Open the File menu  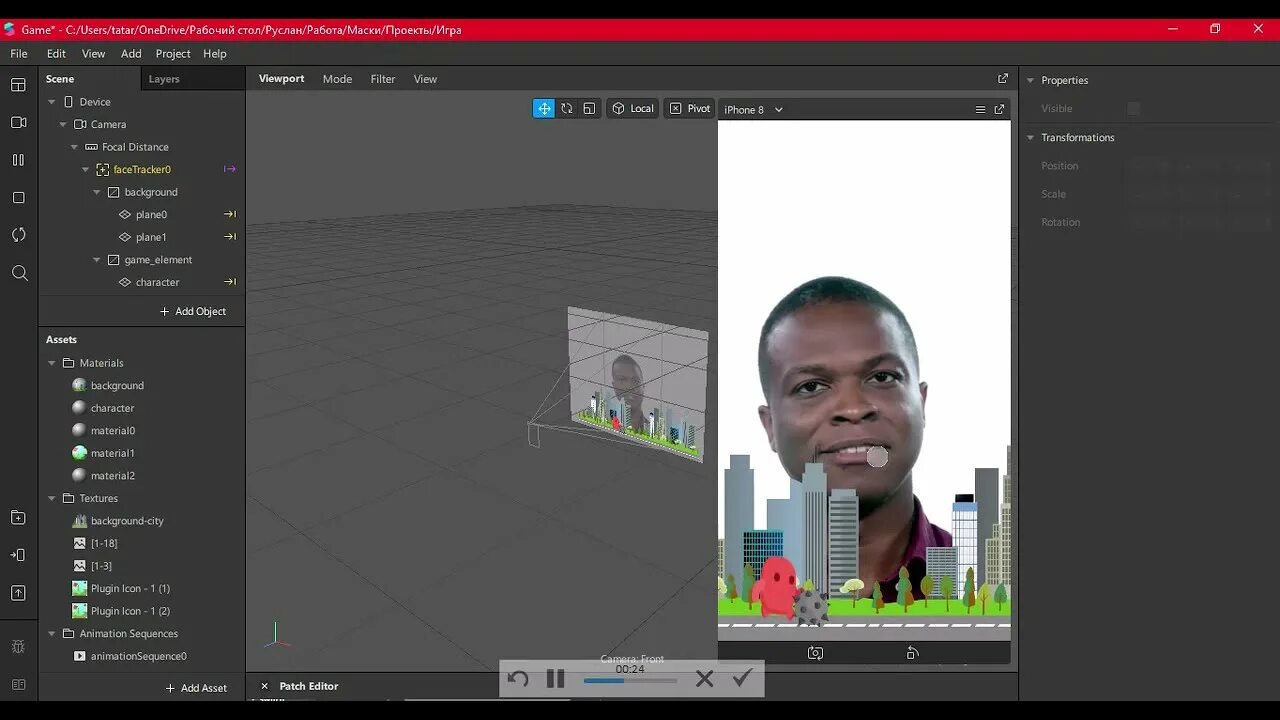point(19,53)
